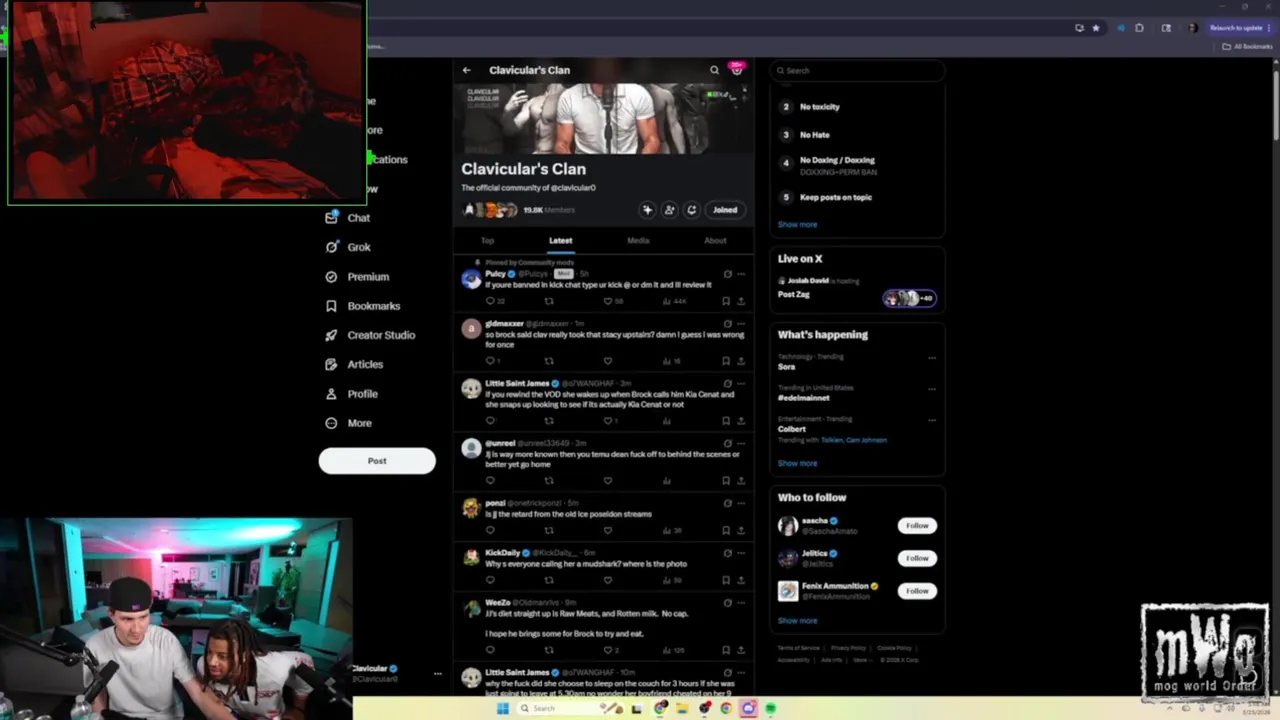The image size is (1280, 720).
Task: Bookmark KickDaily's post
Action: [726, 580]
